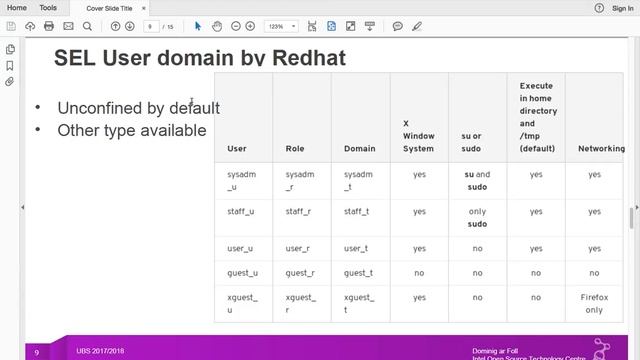Expand the left navigation pane arrow
Screen dimensions: 640x360
pos(22,207)
